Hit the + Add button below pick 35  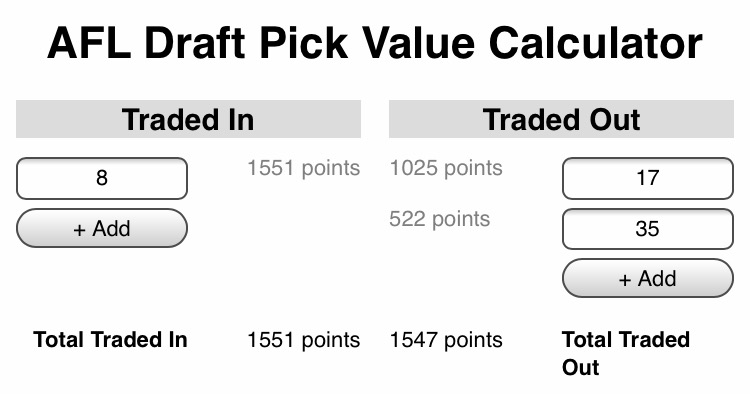[648, 278]
